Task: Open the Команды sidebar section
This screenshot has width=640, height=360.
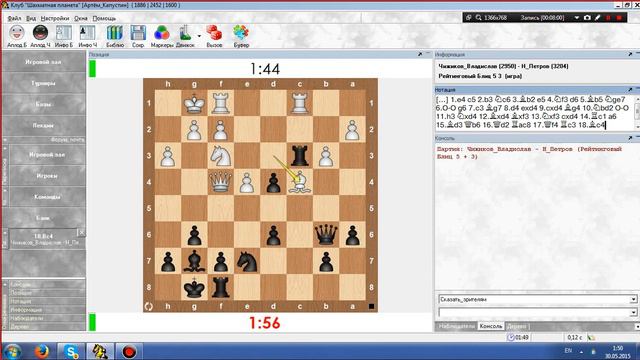Action: 47,197
